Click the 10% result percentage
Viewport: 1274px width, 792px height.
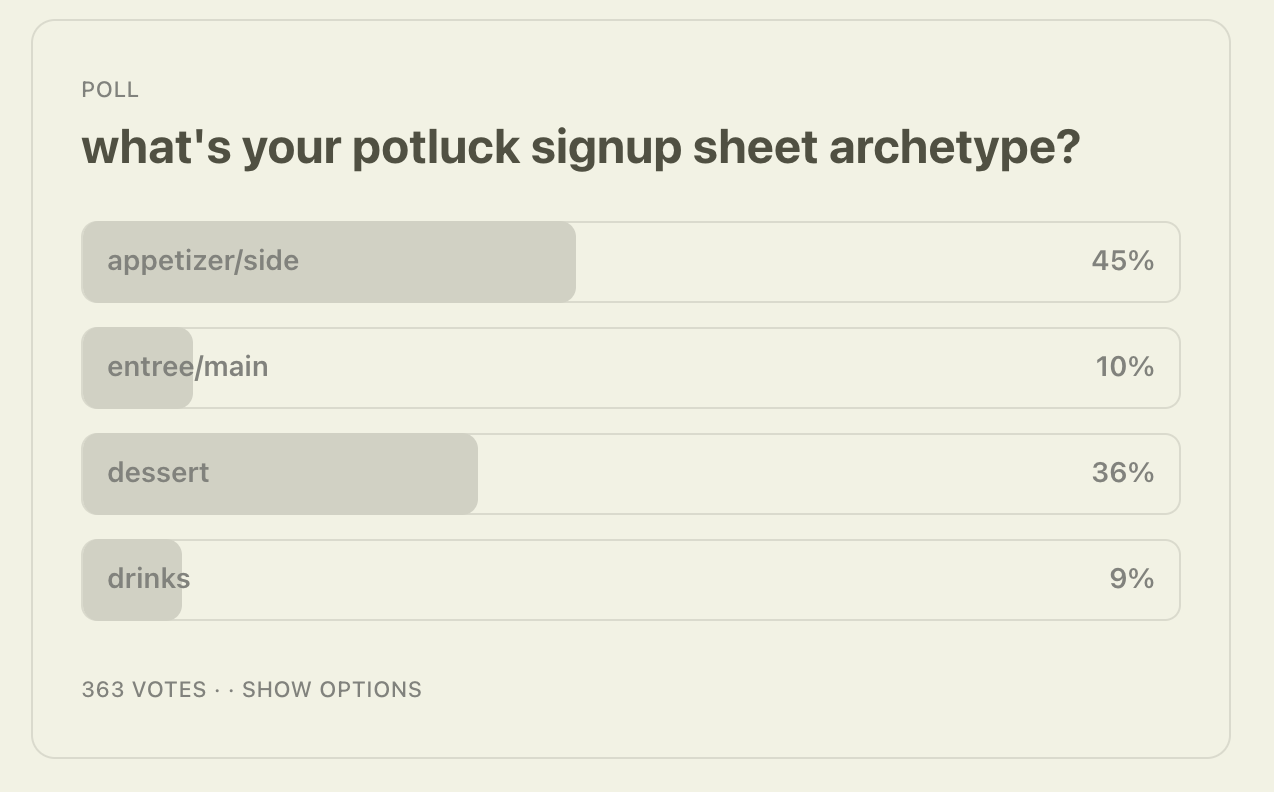coord(1124,367)
